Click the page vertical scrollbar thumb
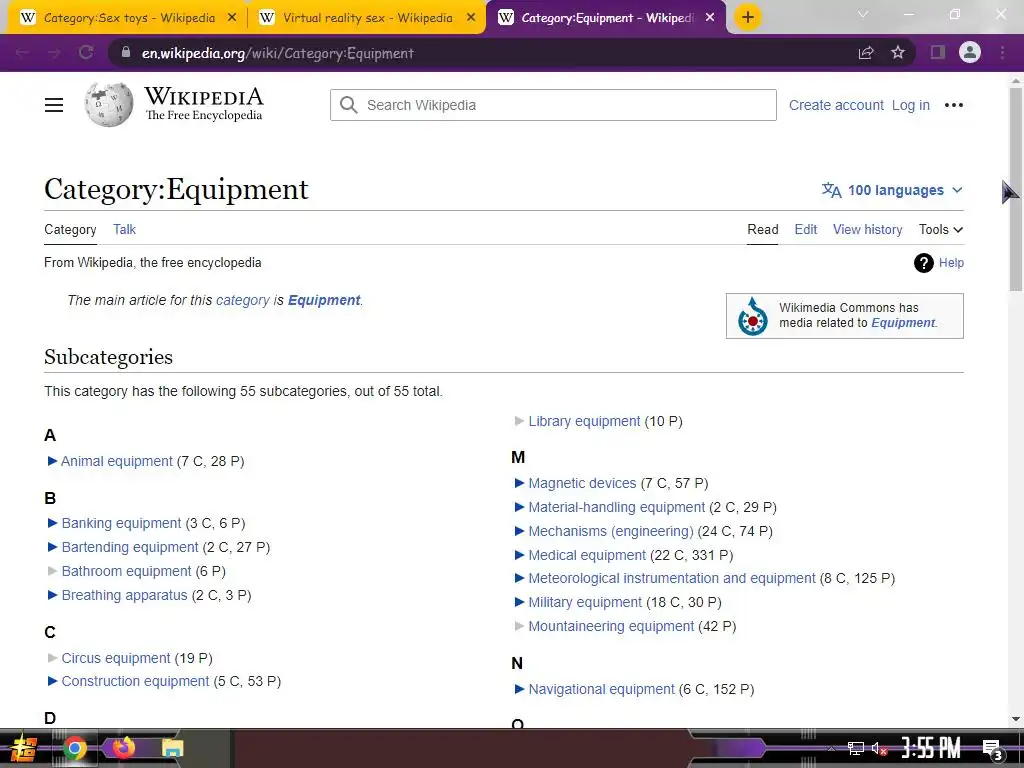Image resolution: width=1024 pixels, height=768 pixels. pyautogui.click(x=1016, y=189)
